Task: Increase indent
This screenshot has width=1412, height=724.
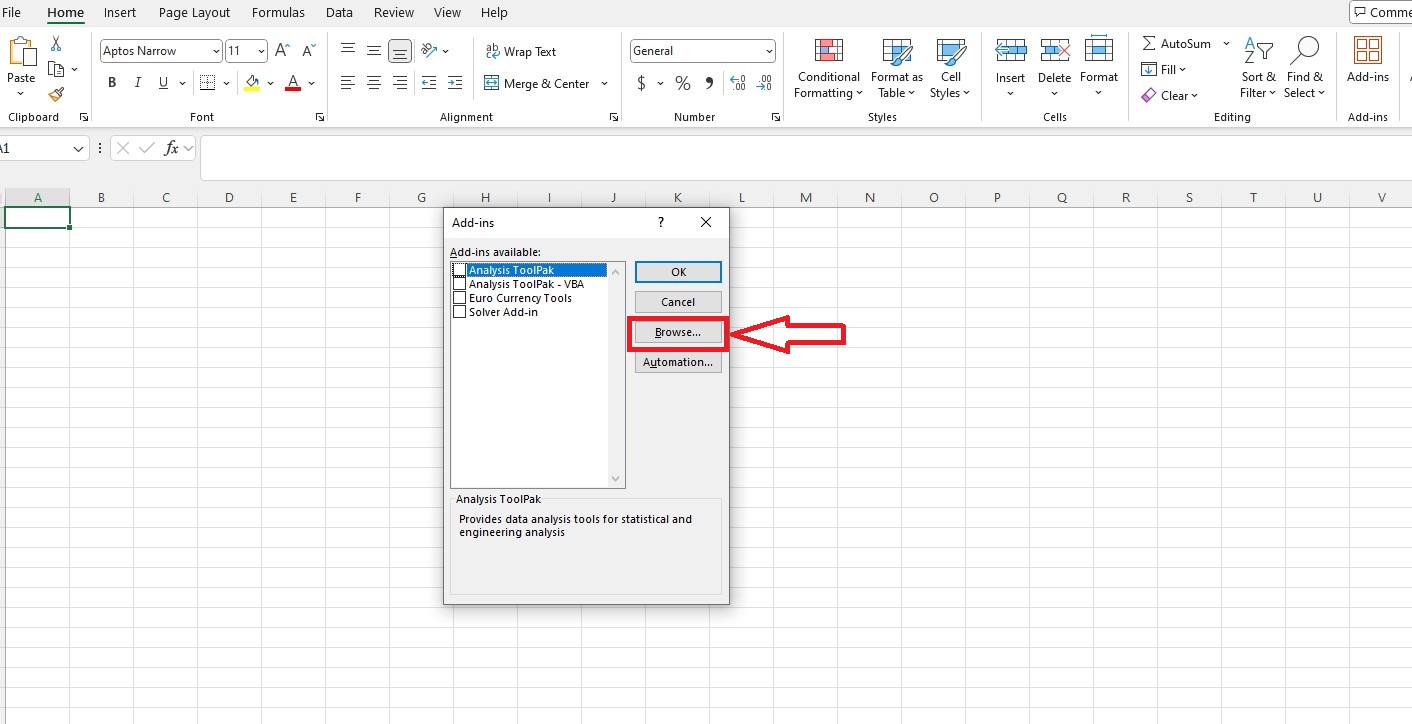Action: coord(455,83)
